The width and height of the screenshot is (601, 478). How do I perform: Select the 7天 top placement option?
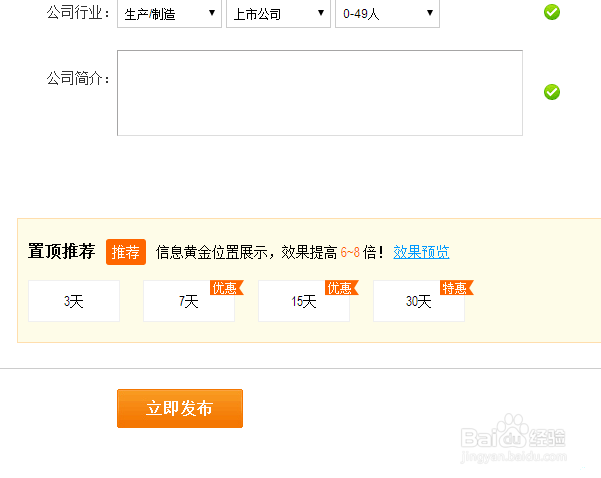(189, 301)
